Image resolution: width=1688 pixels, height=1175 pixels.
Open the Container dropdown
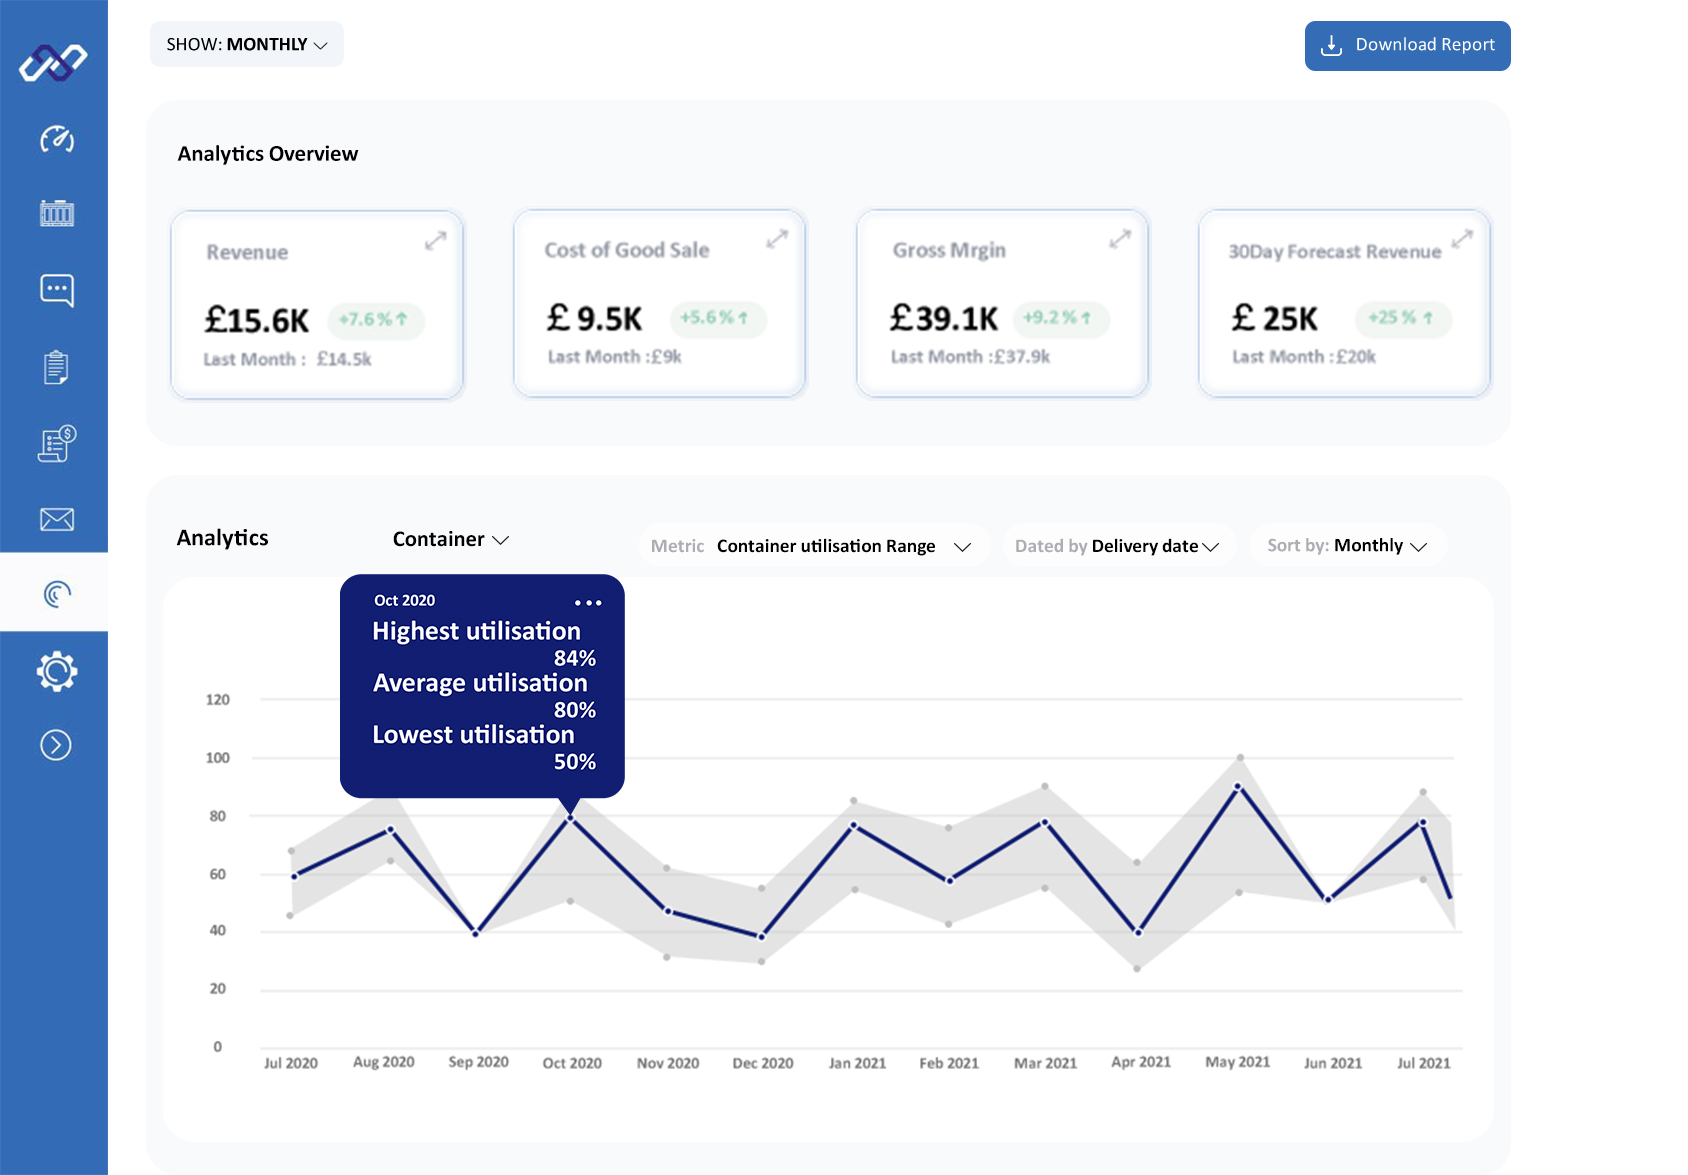(x=450, y=539)
